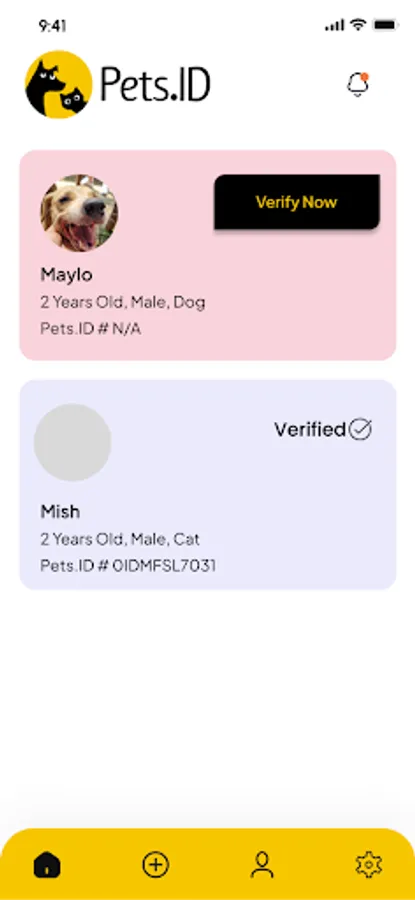Select the lavender Mish pet card
The width and height of the screenshot is (415, 900).
coord(208,484)
